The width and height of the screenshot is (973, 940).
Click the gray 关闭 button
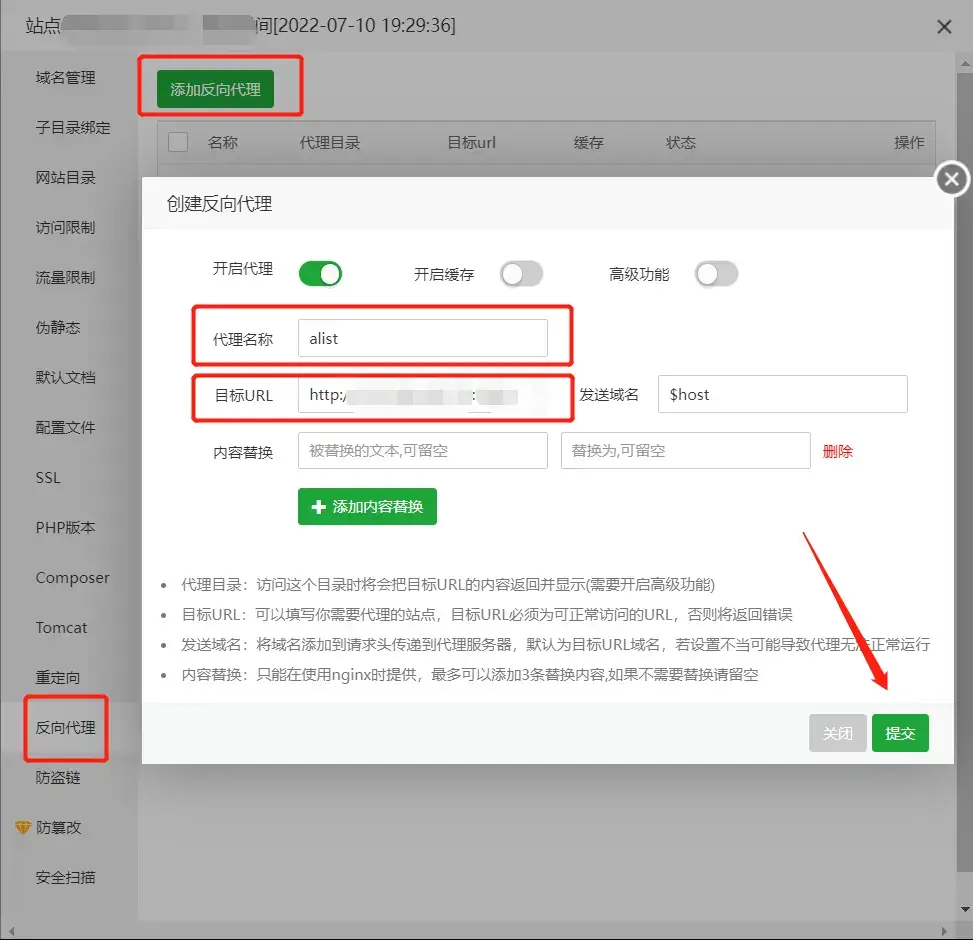(x=838, y=733)
